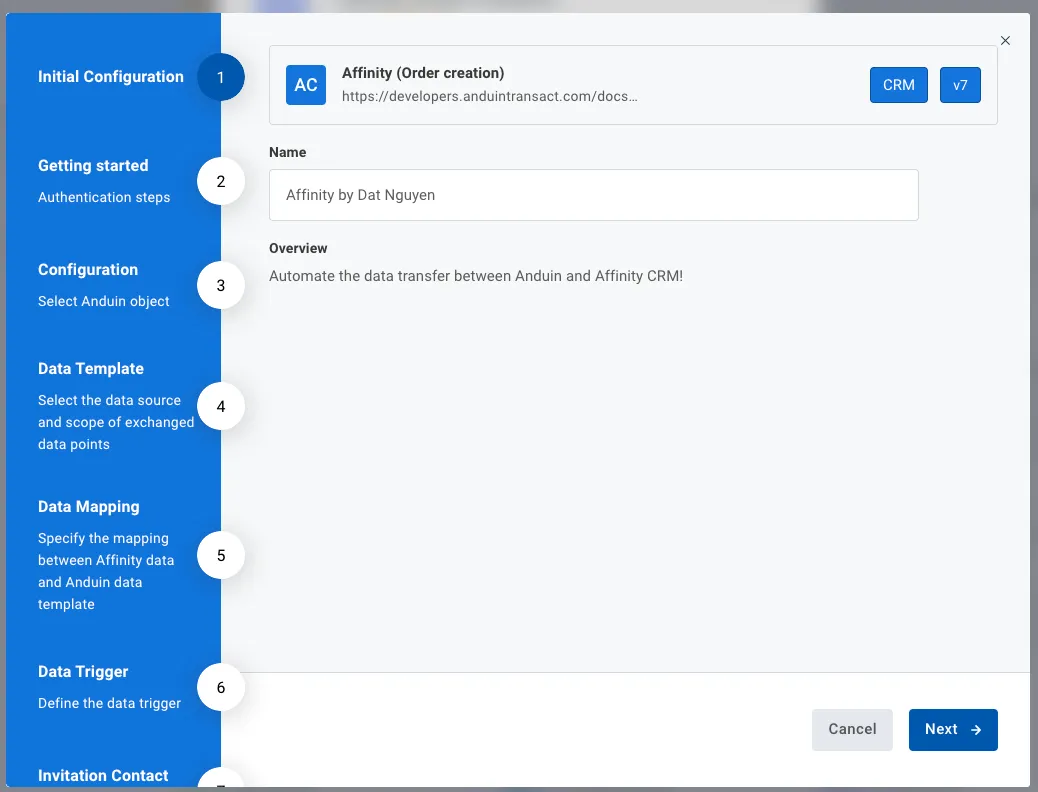This screenshot has height=792, width=1038.
Task: Open Getting started step
Action: click(93, 166)
